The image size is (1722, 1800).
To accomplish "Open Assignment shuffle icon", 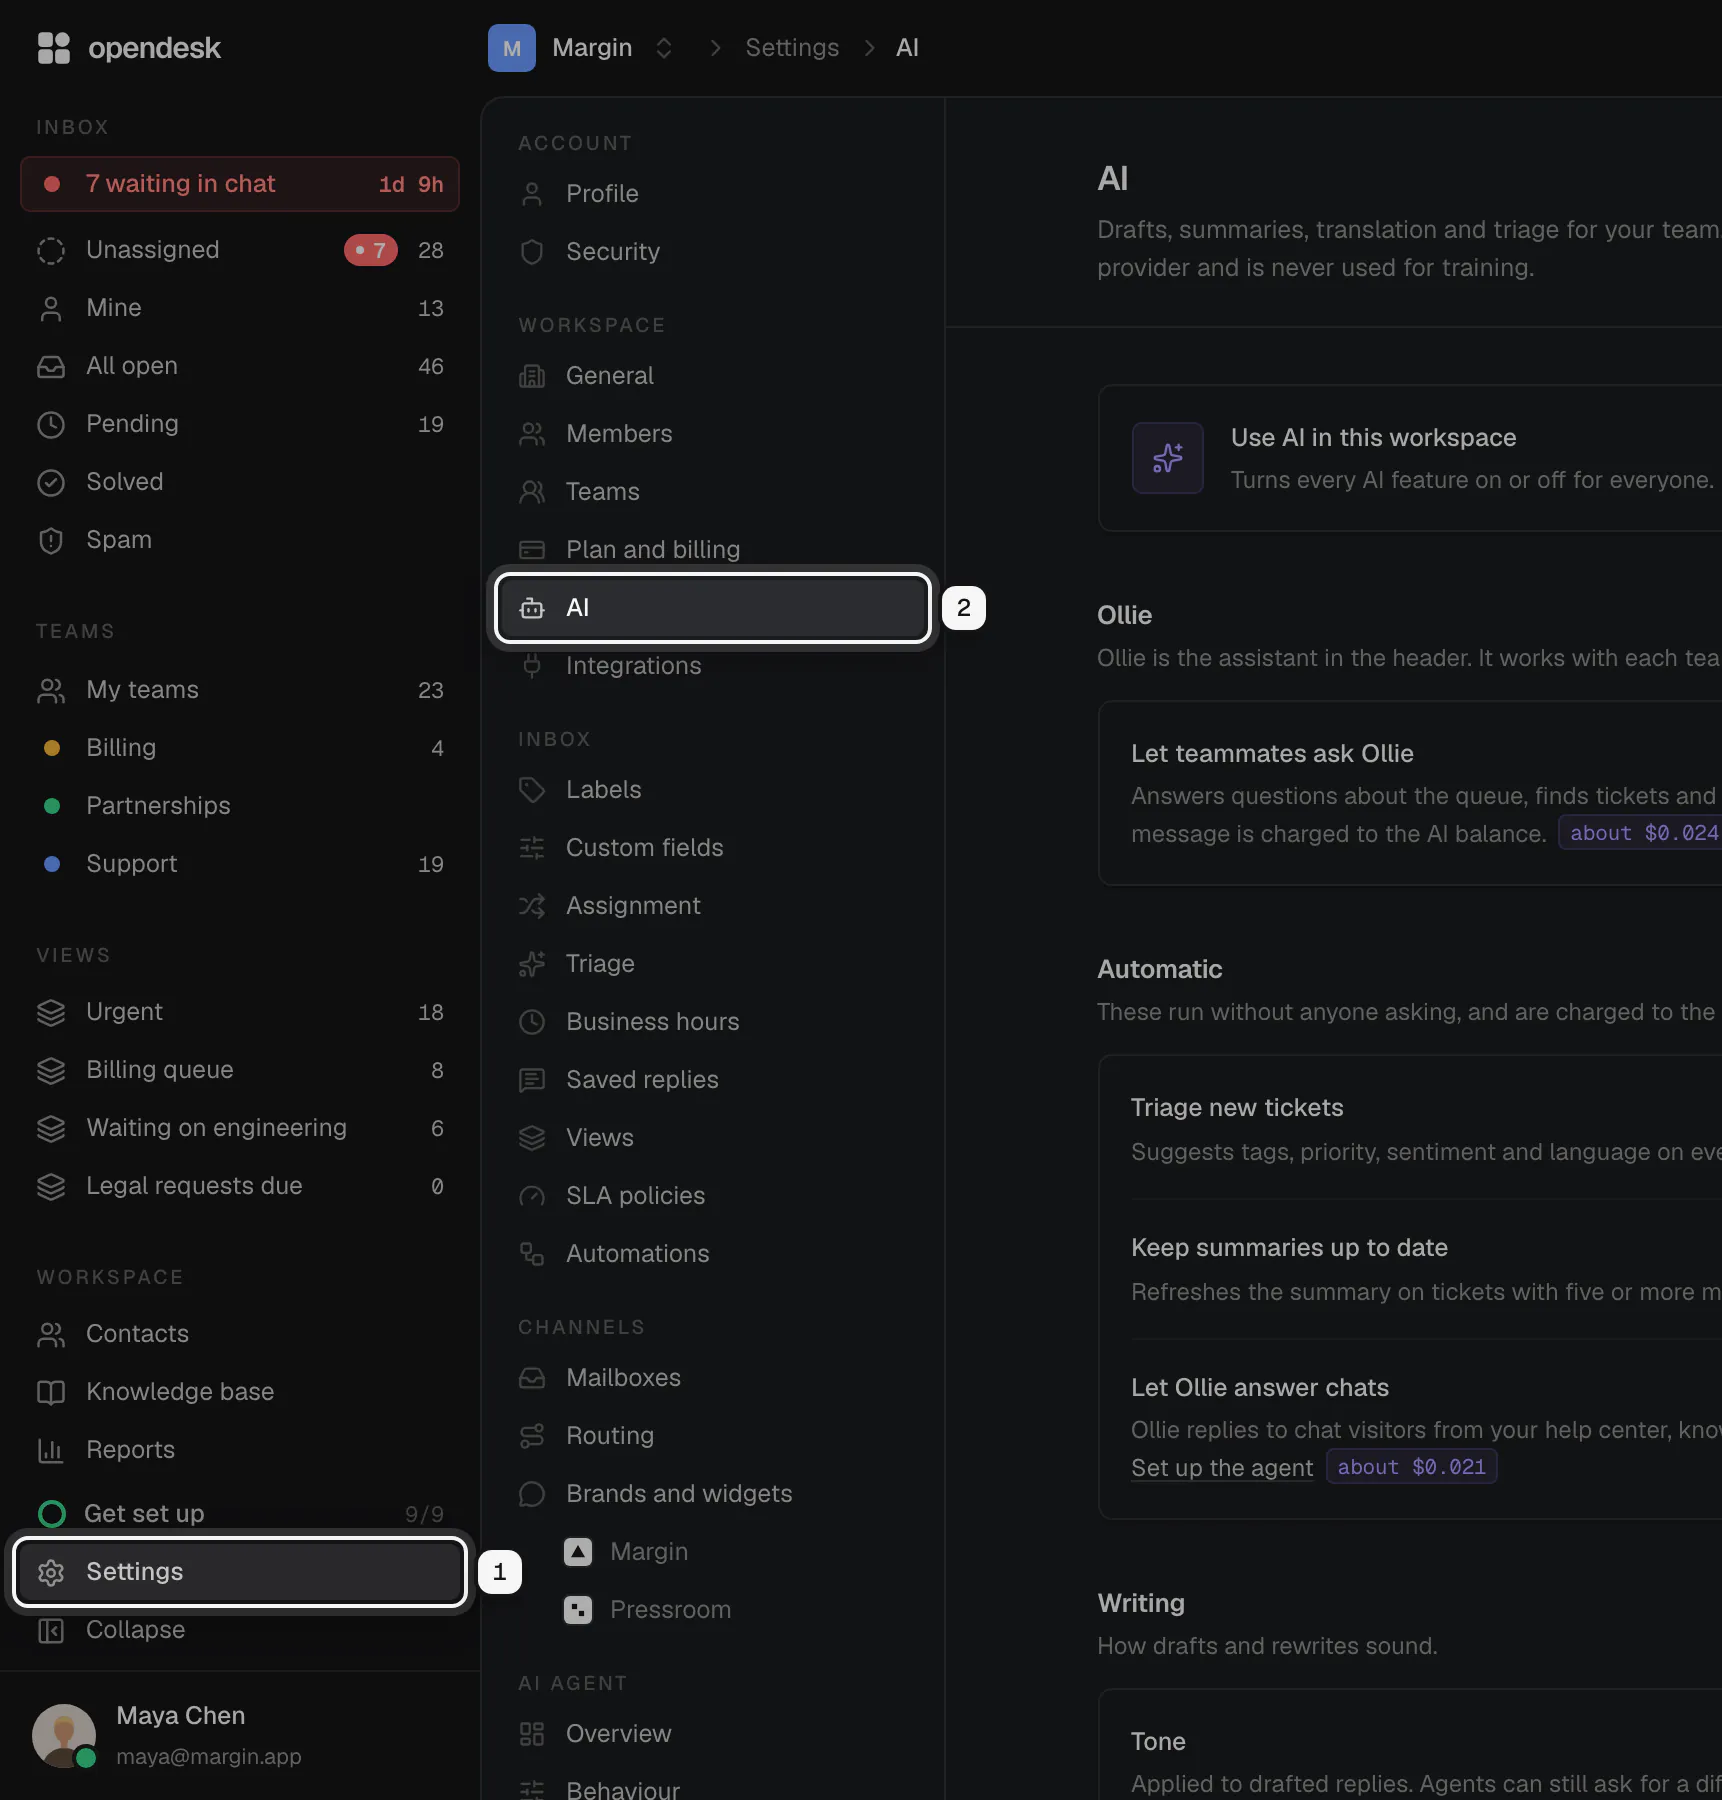I will (532, 906).
